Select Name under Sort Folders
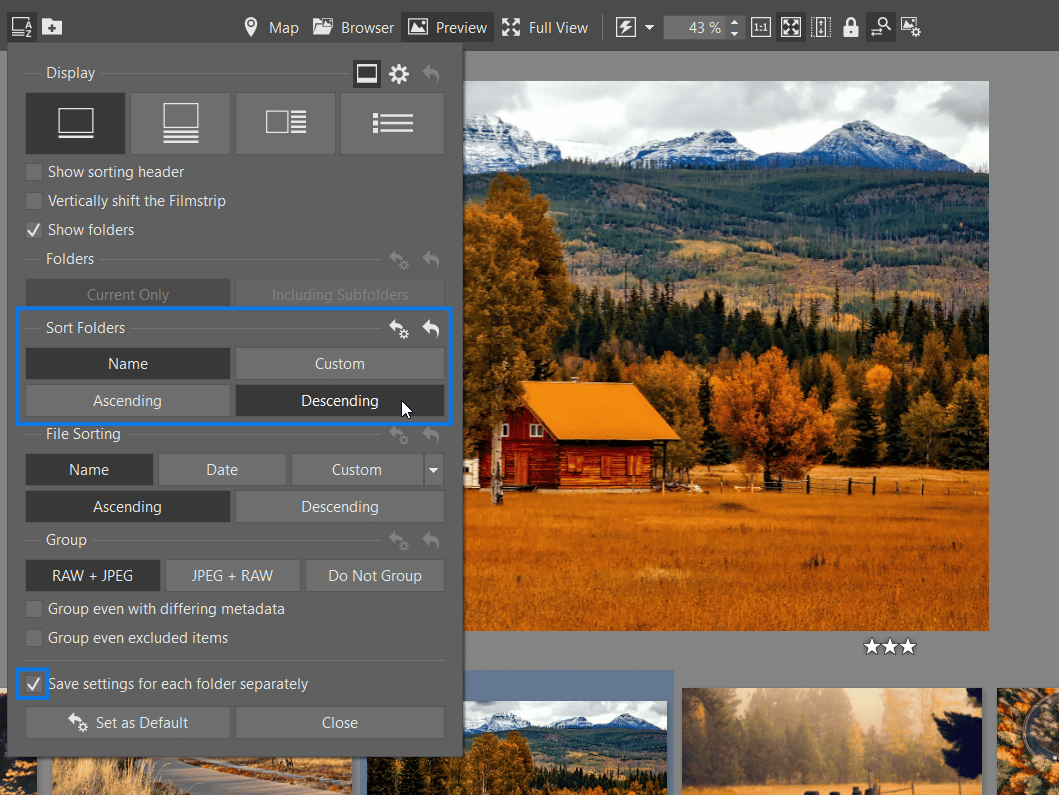The width and height of the screenshot is (1059, 795). (127, 363)
